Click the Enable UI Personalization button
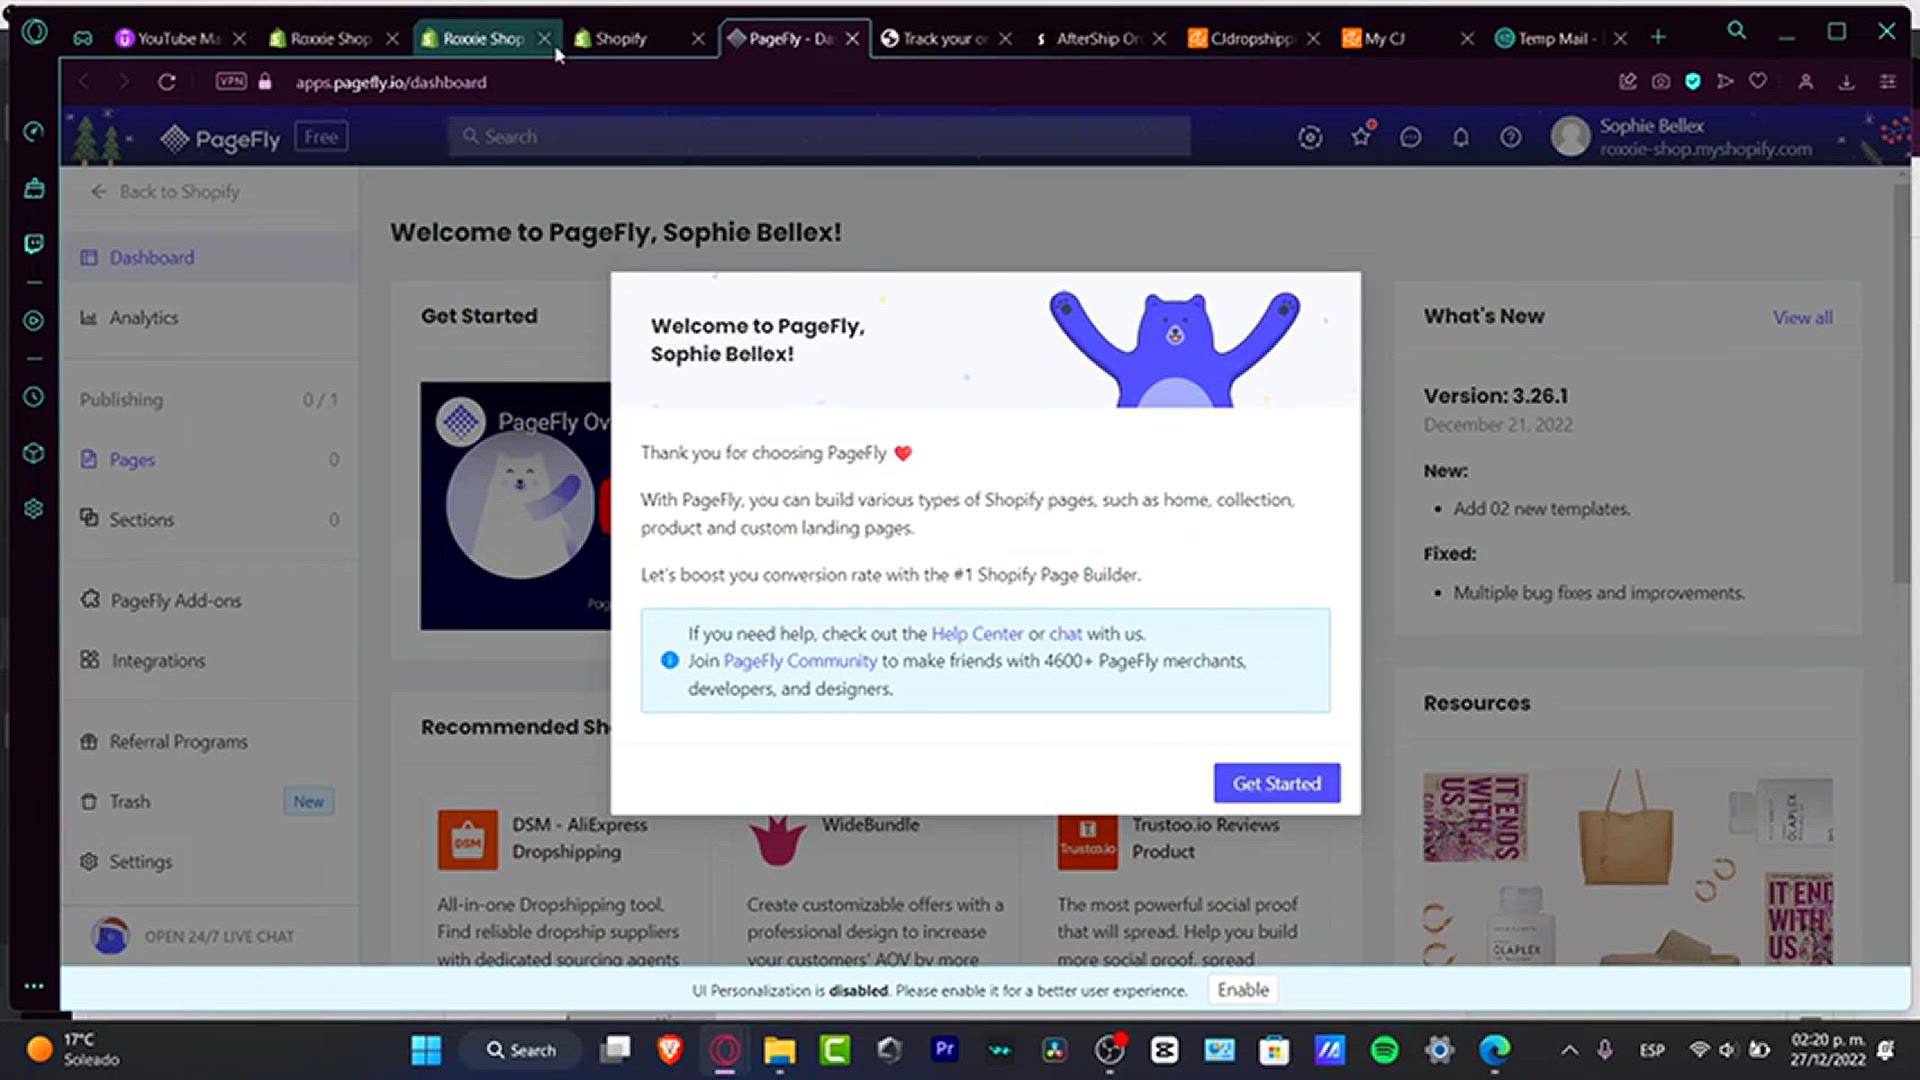 pos(1243,990)
